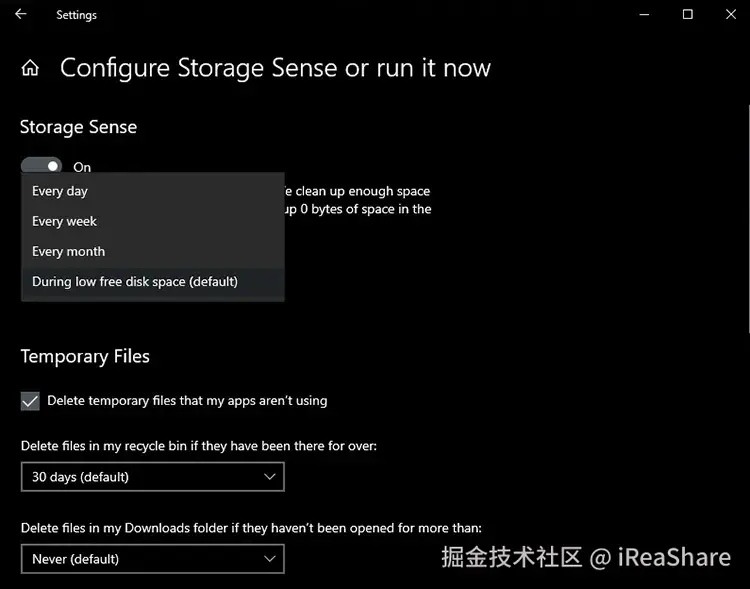750x589 pixels.
Task: Close the Settings window
Action: (732, 14)
